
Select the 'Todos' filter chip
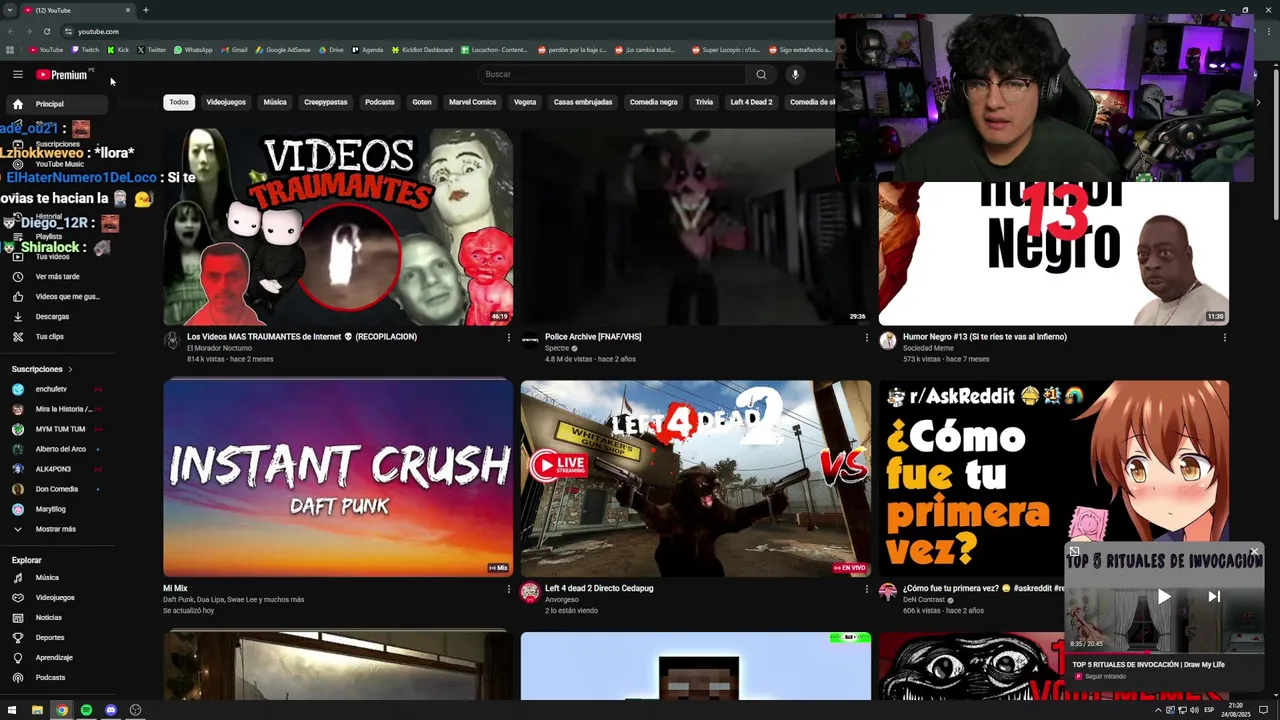pos(179,102)
